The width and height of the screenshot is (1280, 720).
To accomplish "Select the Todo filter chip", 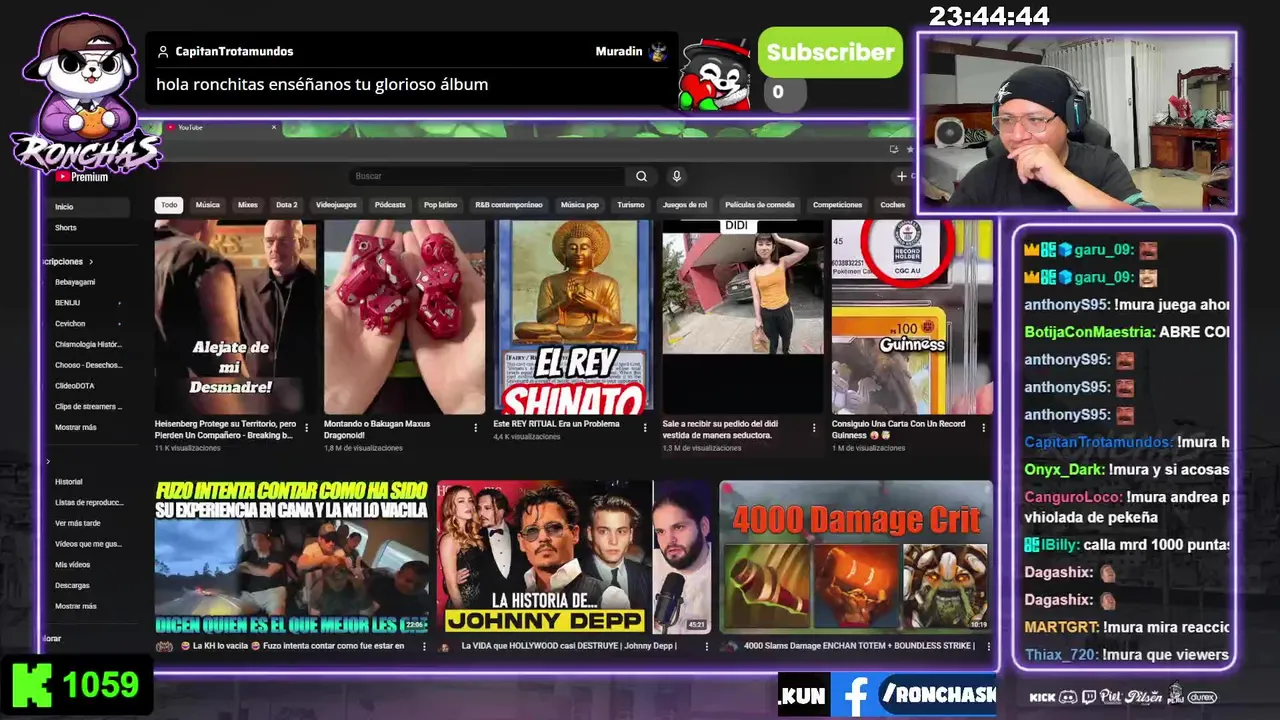I will 169,205.
